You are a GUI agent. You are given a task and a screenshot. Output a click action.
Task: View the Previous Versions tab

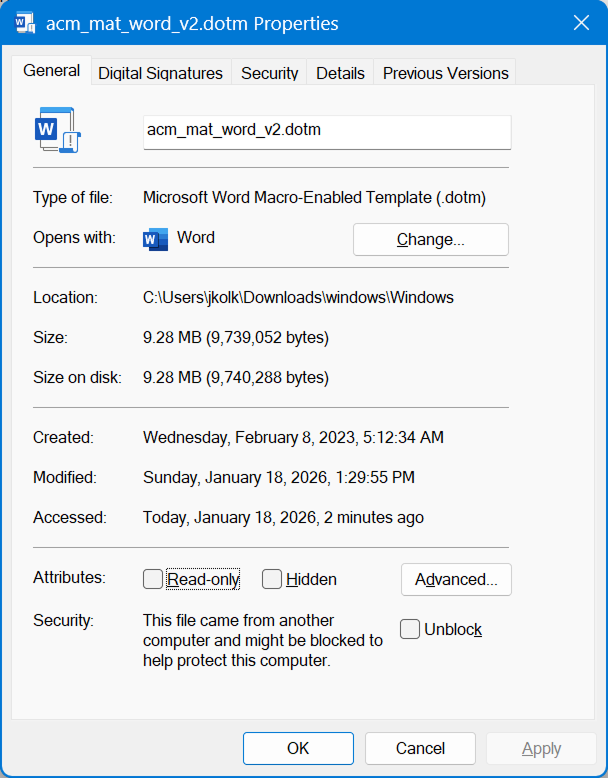tap(445, 73)
